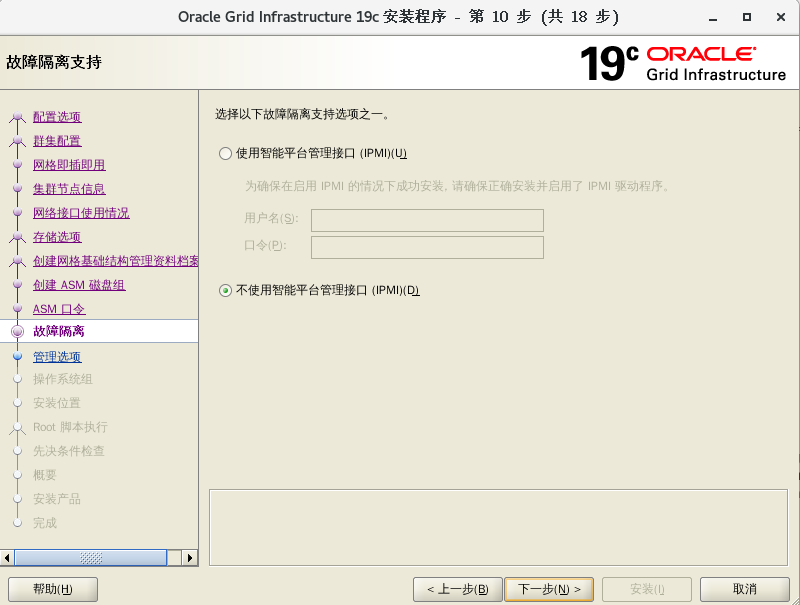This screenshot has height=605, width=800.
Task: Go to 管理选项 step link
Action: point(57,357)
